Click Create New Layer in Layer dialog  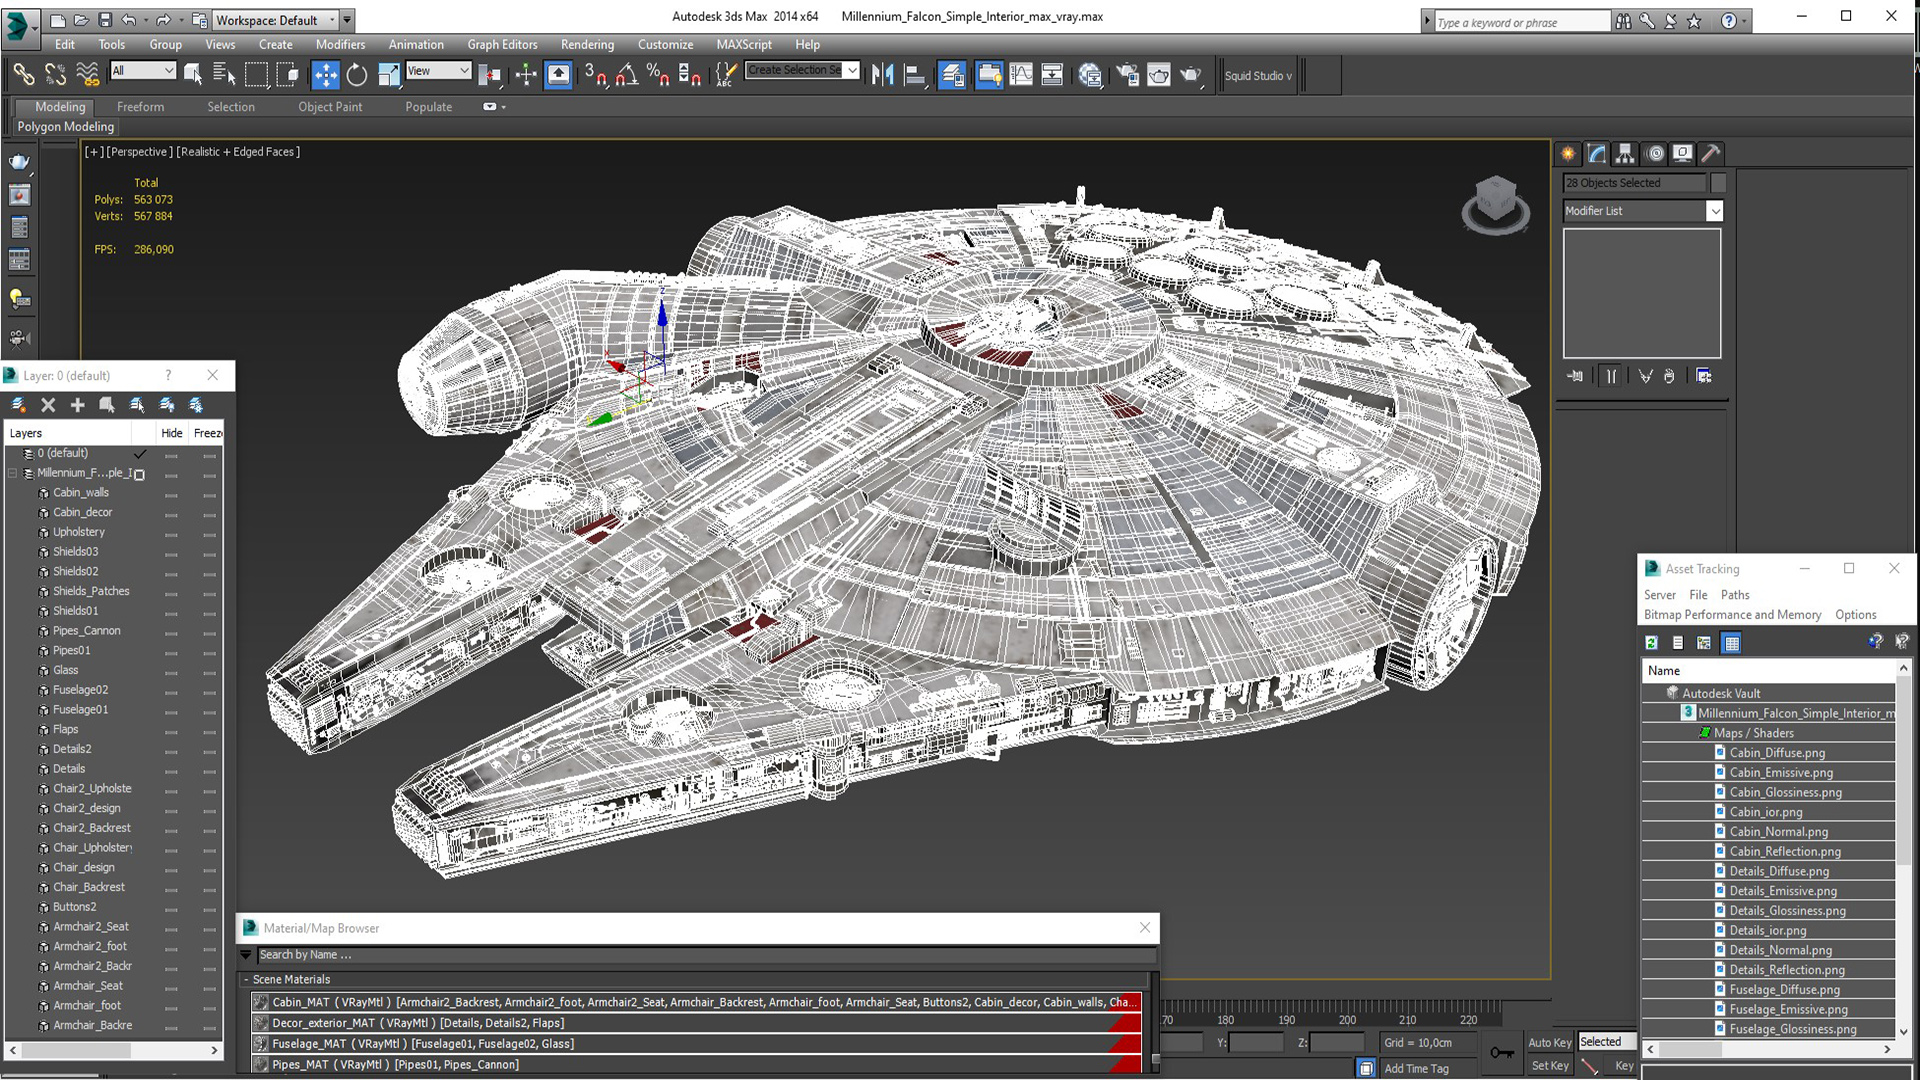click(x=19, y=405)
